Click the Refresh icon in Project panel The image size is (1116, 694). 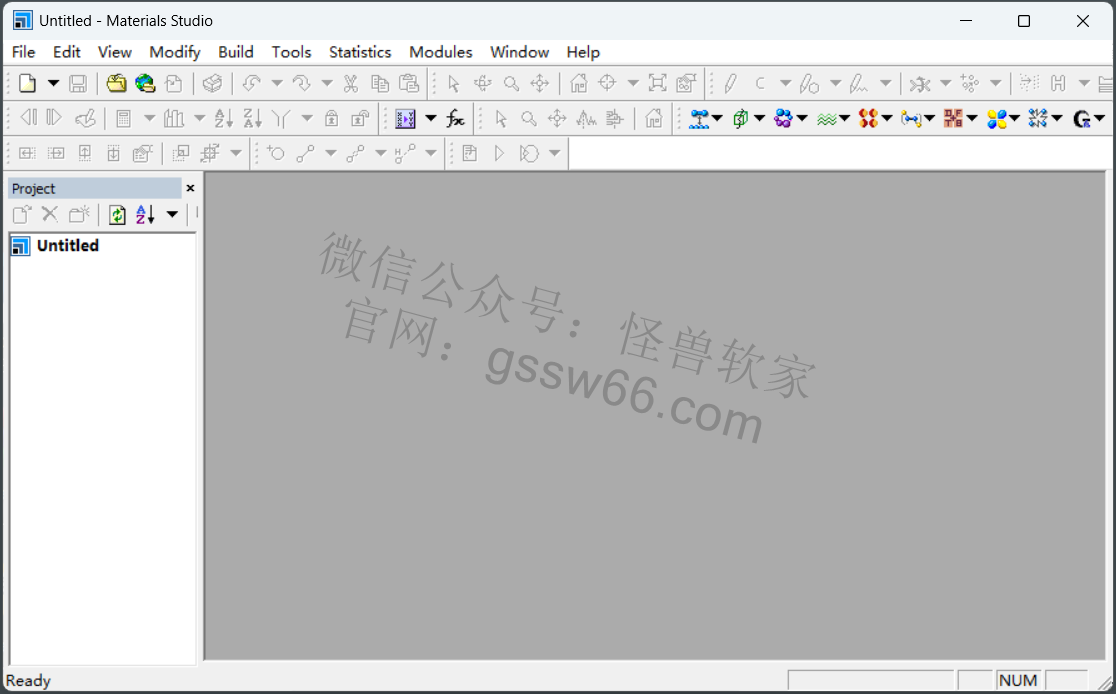pyautogui.click(x=117, y=214)
